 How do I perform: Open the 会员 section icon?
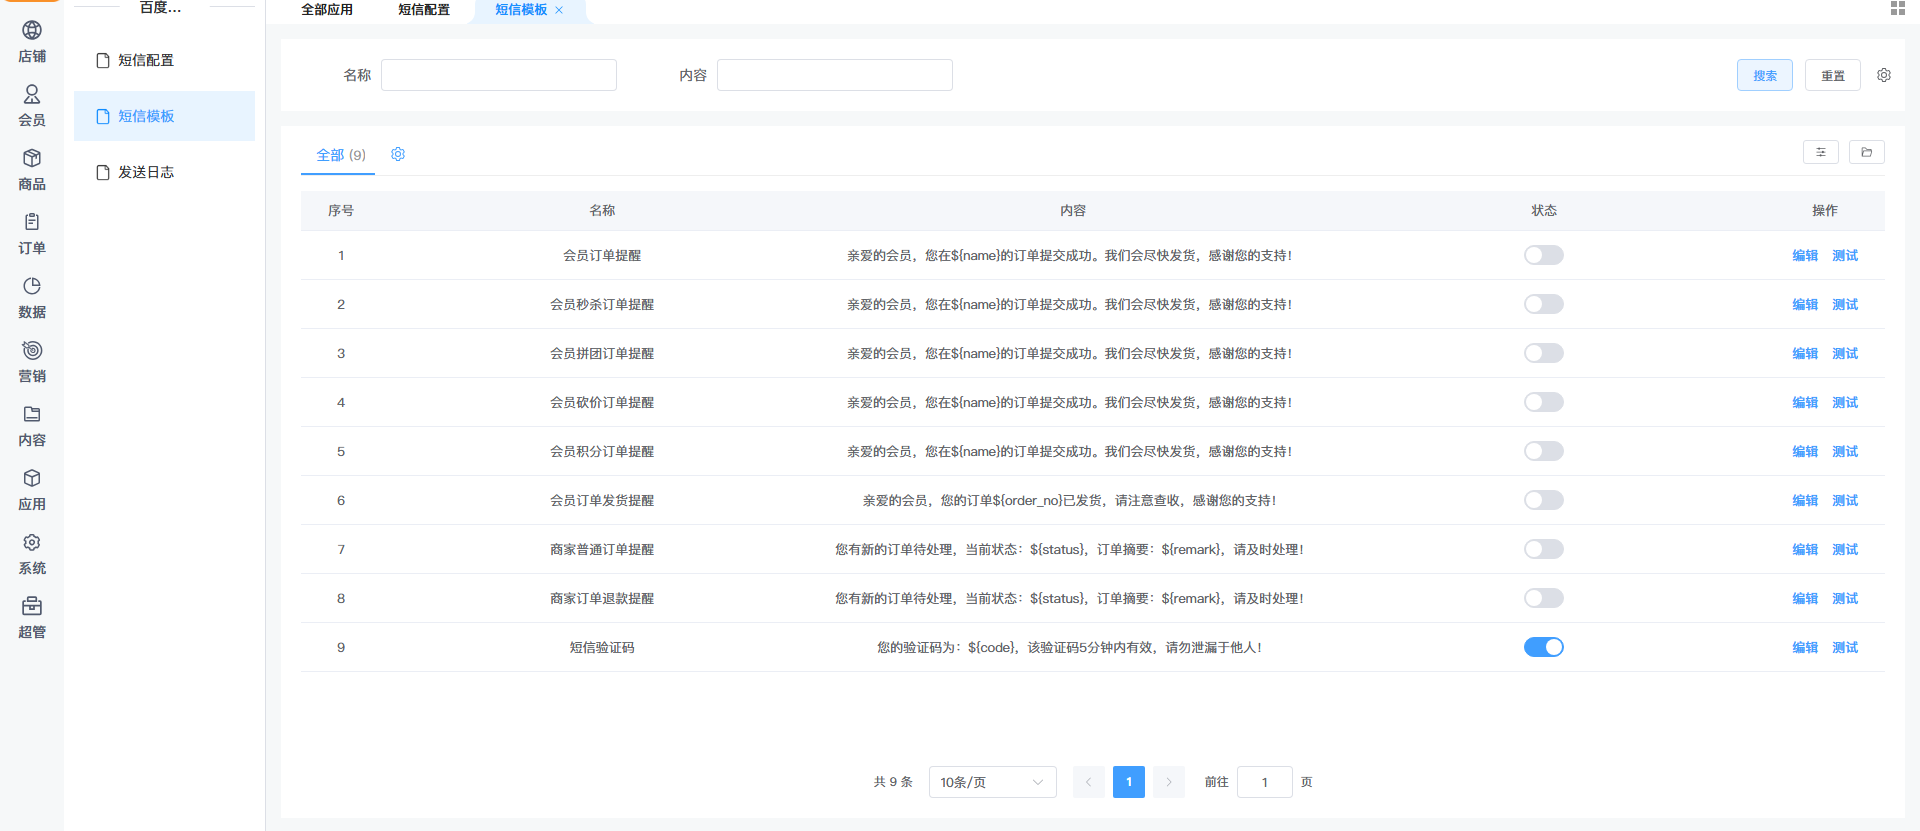point(32,94)
